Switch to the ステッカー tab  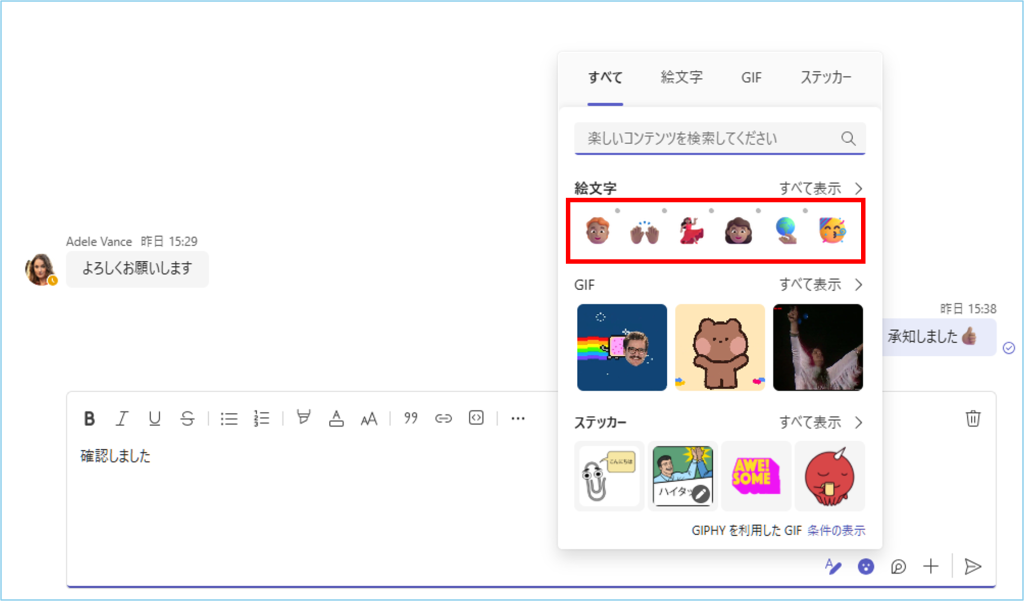point(826,77)
